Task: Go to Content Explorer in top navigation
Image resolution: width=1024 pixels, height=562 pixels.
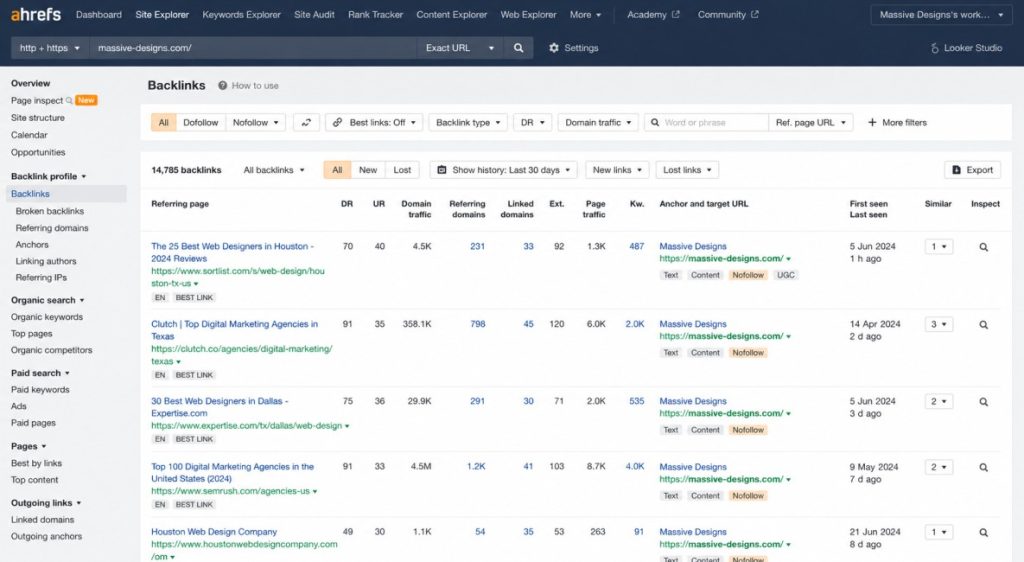Action: (x=452, y=14)
